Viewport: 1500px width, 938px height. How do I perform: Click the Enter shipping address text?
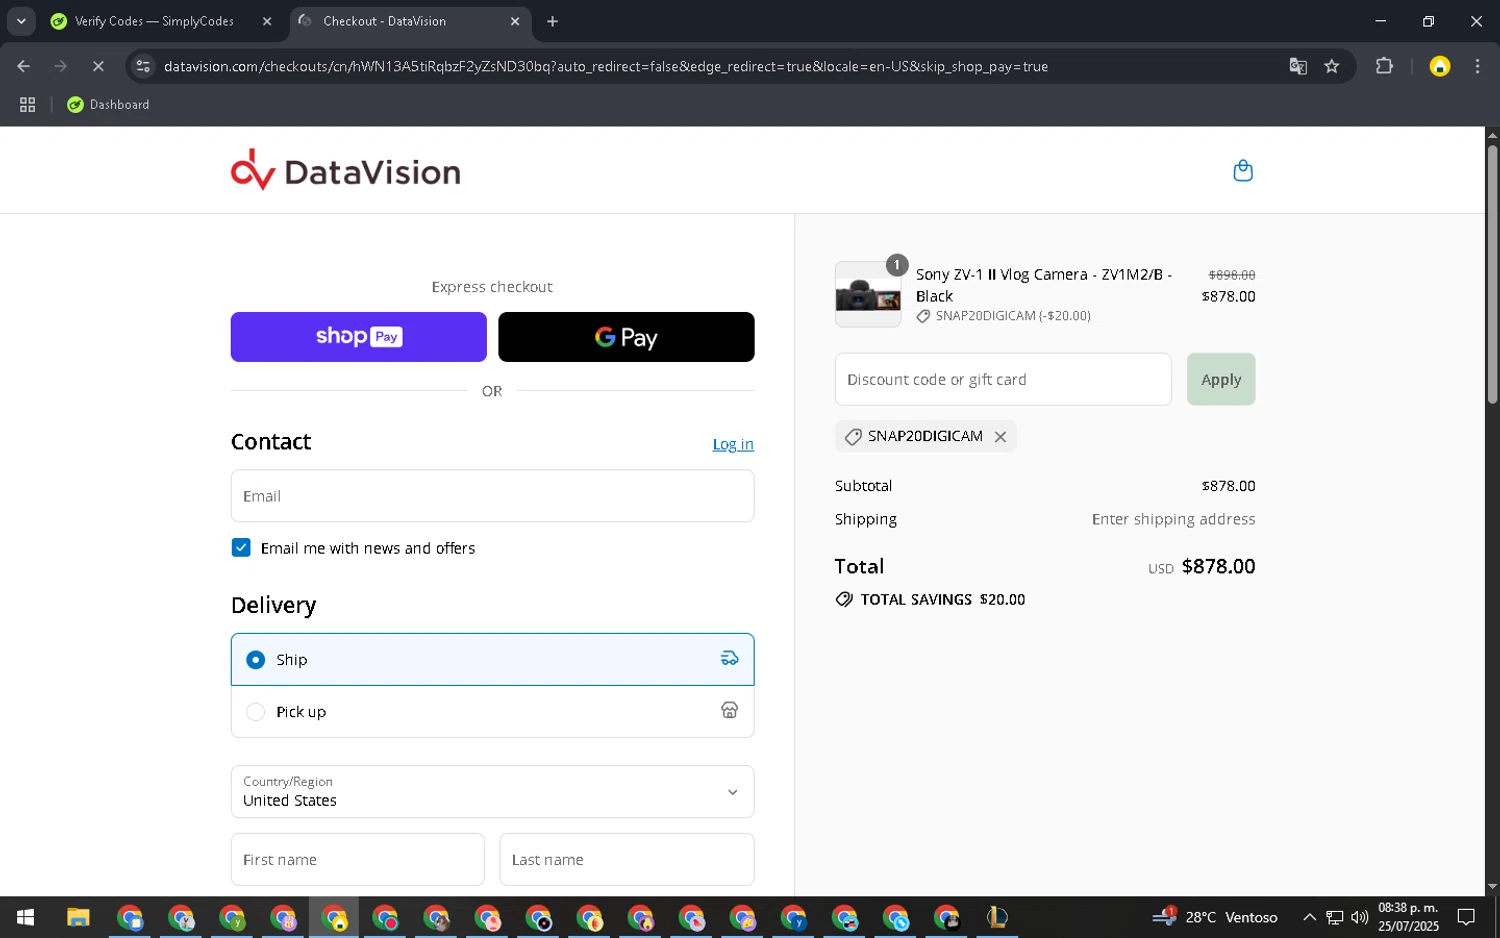pyautogui.click(x=1173, y=520)
